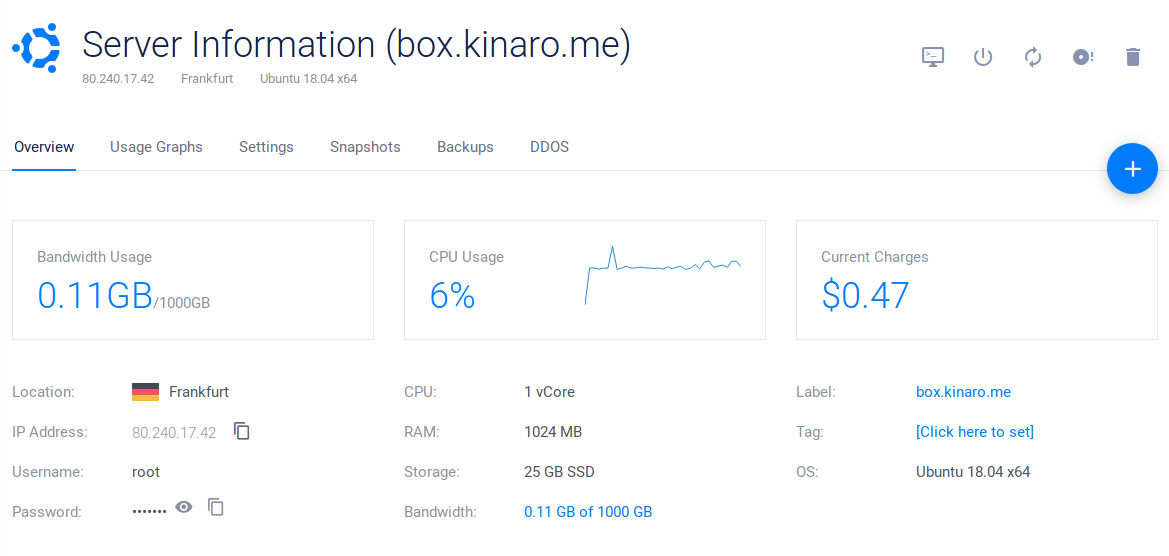The image size is (1169, 556).
Task: Click the Ubuntu logo icon
Action: coord(36,47)
